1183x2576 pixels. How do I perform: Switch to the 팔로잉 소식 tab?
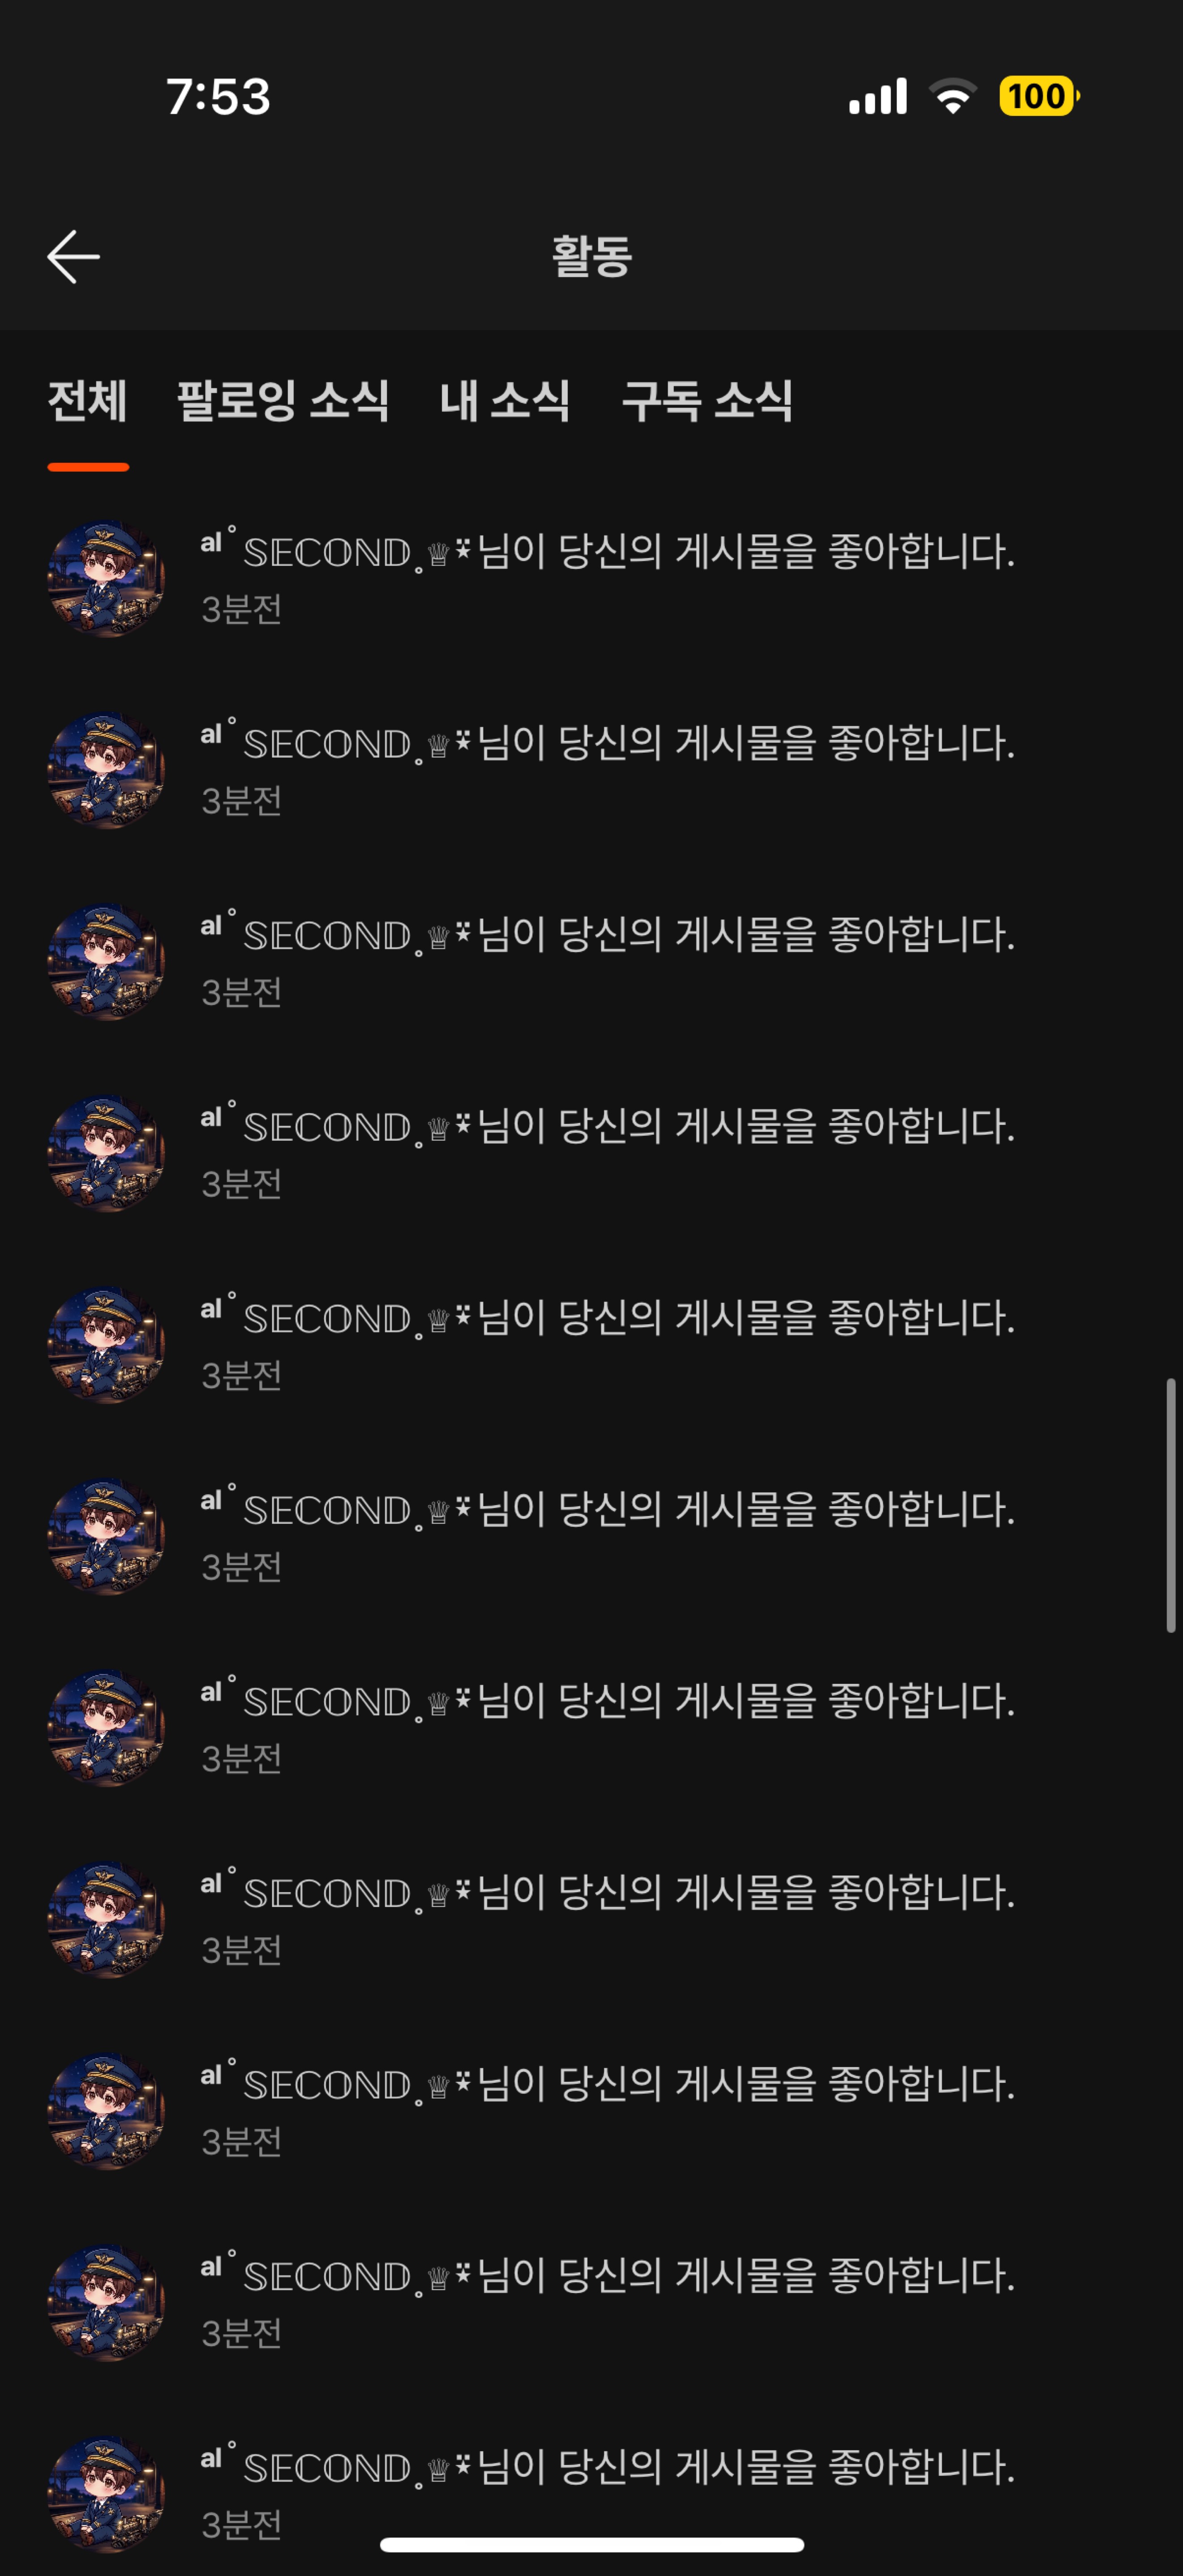283,402
